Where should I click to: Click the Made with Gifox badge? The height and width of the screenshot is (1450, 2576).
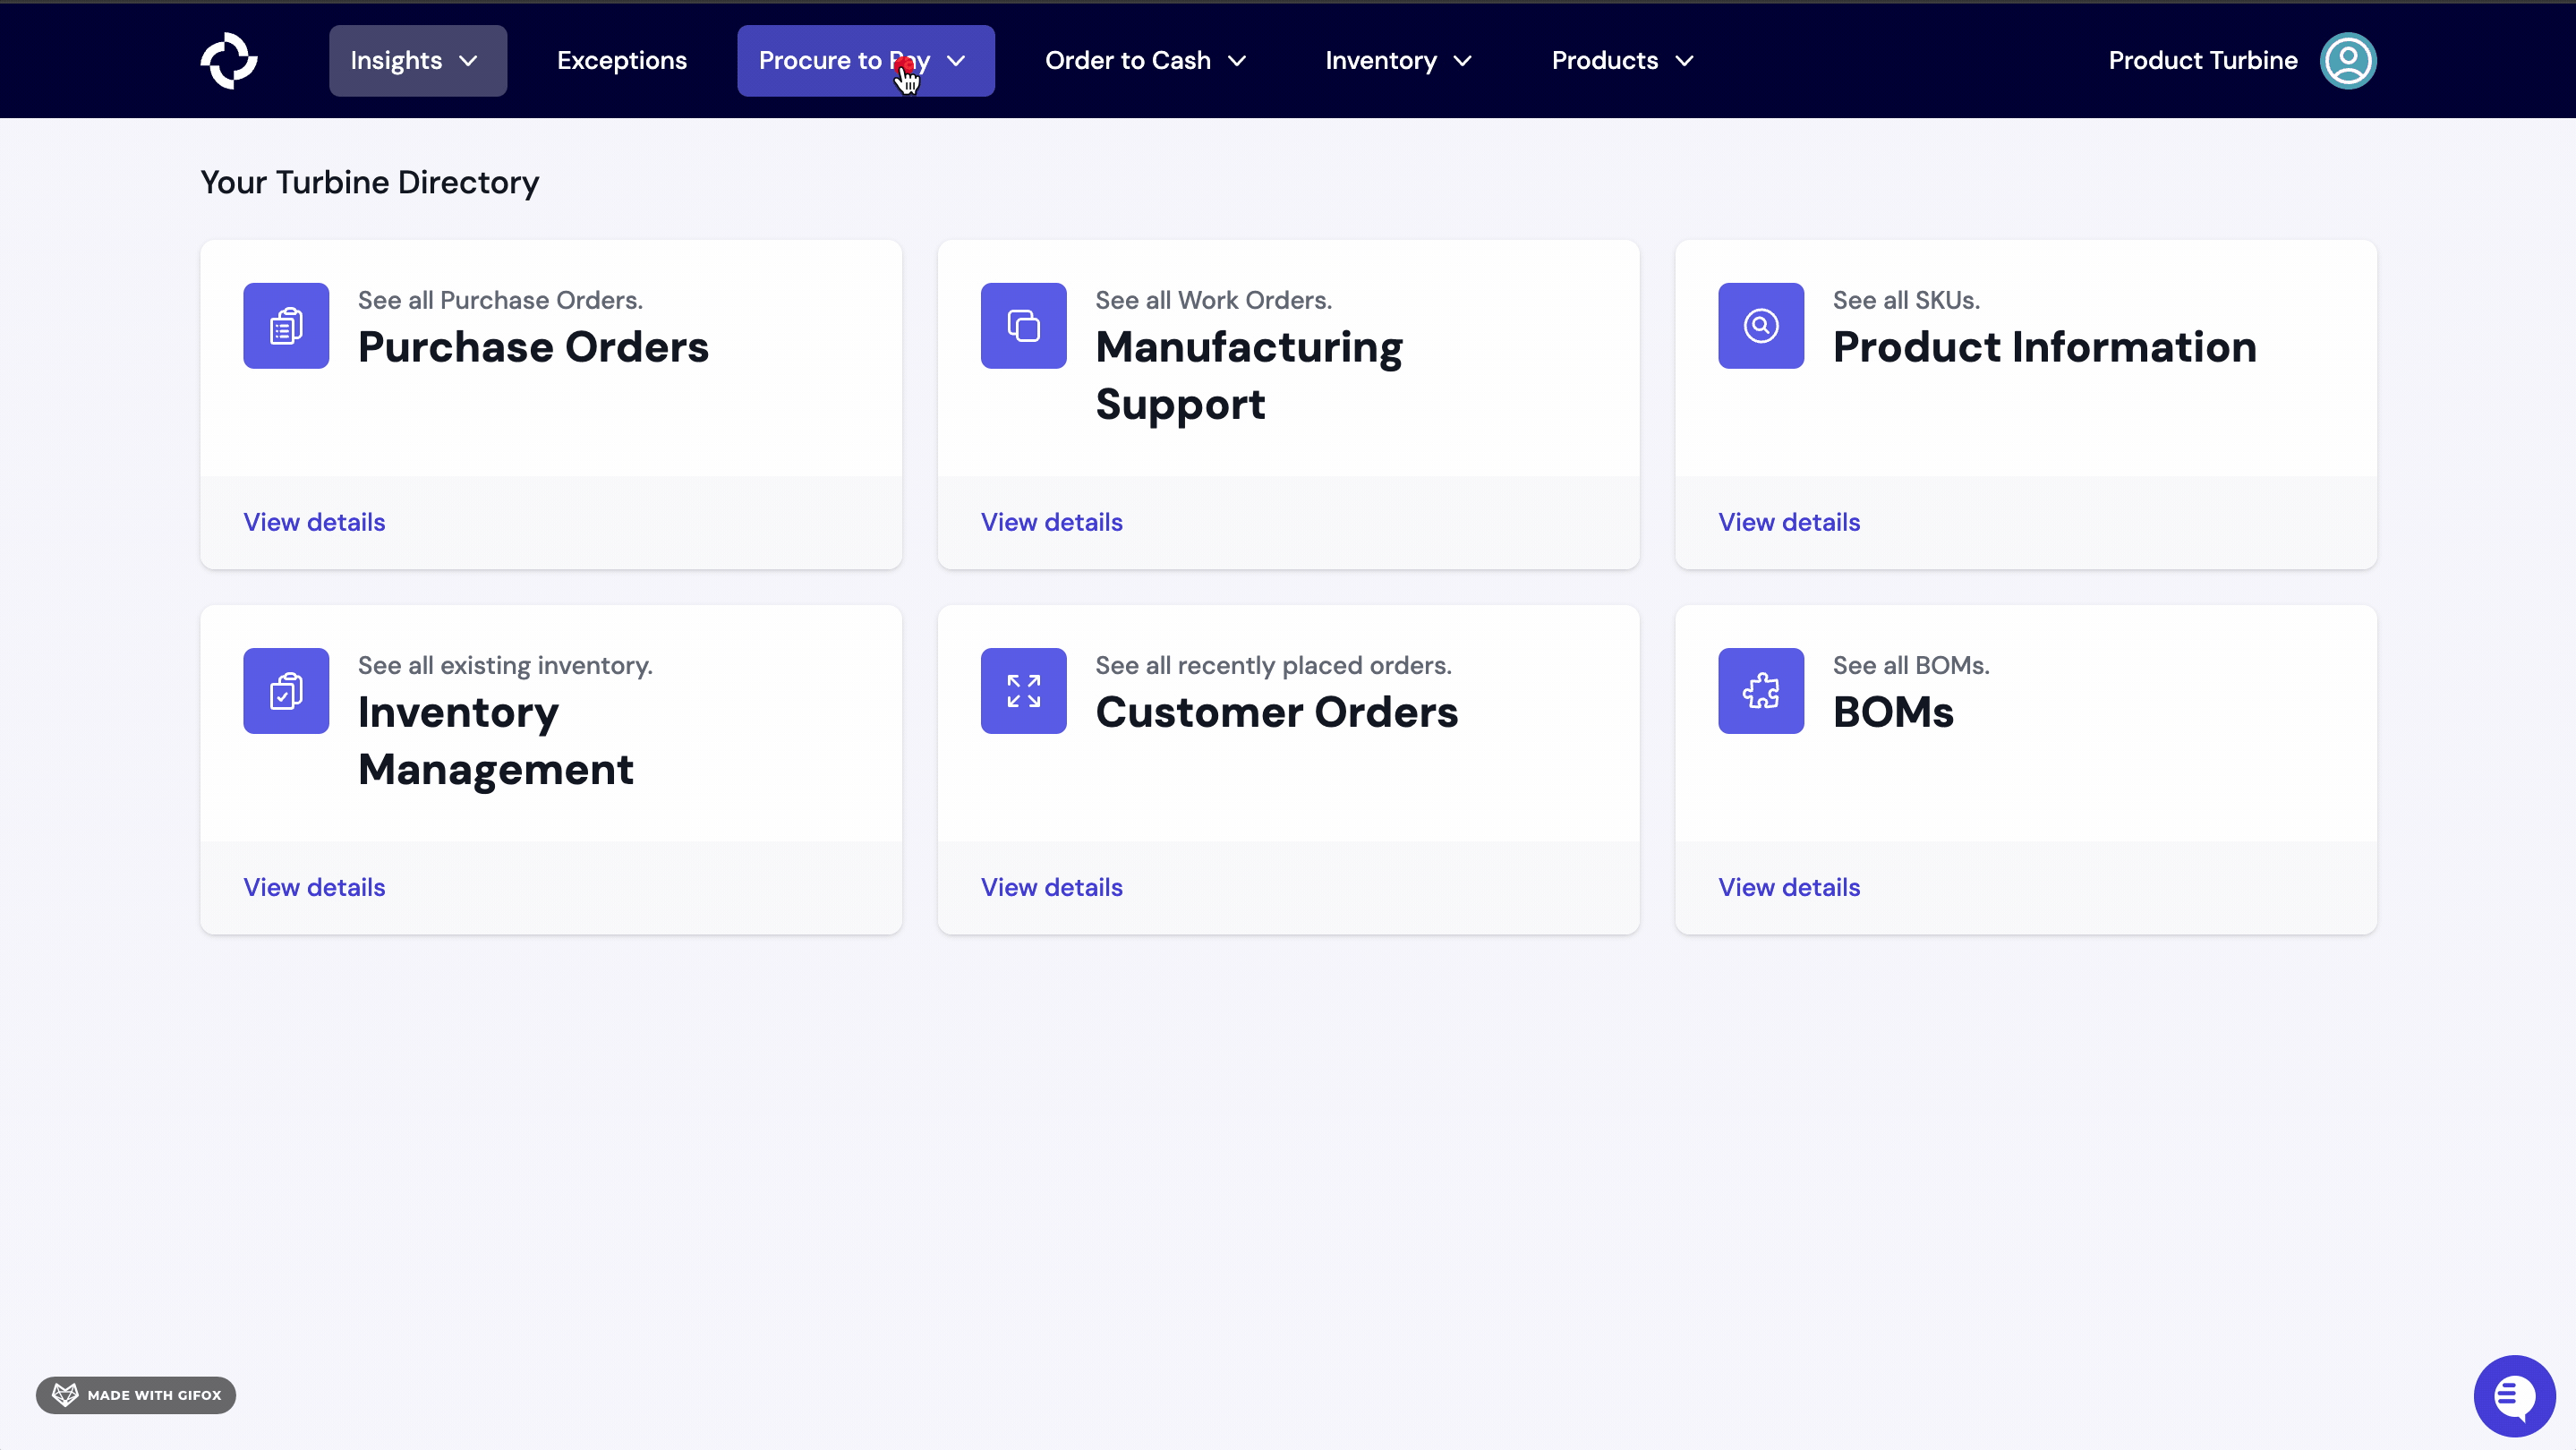pos(136,1395)
